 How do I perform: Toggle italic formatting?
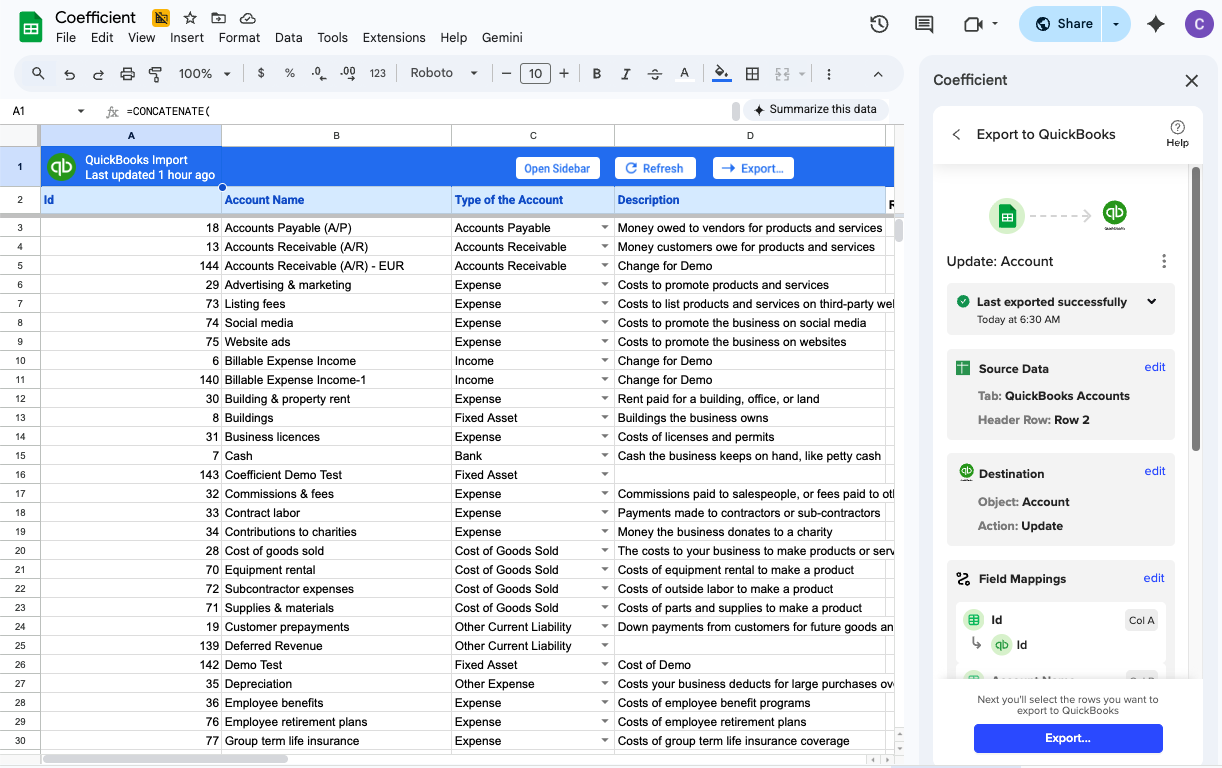pyautogui.click(x=626, y=74)
